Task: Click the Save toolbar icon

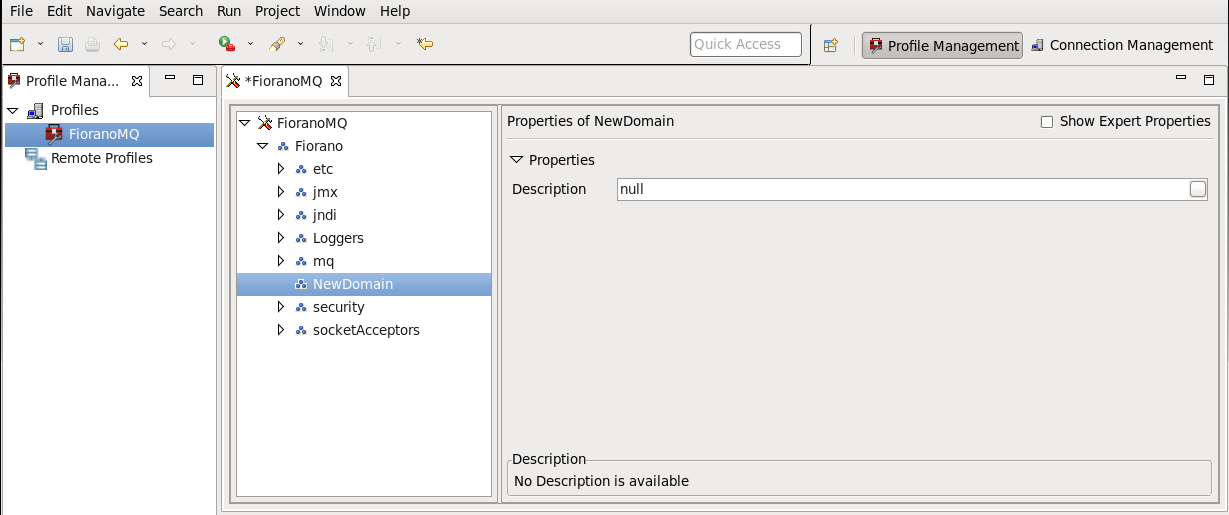Action: pyautogui.click(x=65, y=44)
